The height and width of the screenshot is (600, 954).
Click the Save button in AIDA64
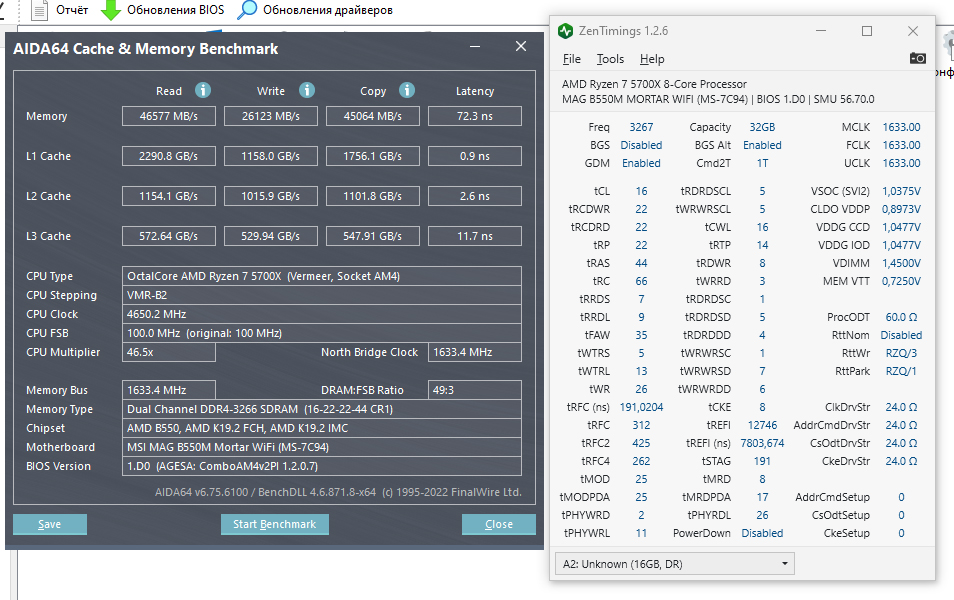(49, 524)
